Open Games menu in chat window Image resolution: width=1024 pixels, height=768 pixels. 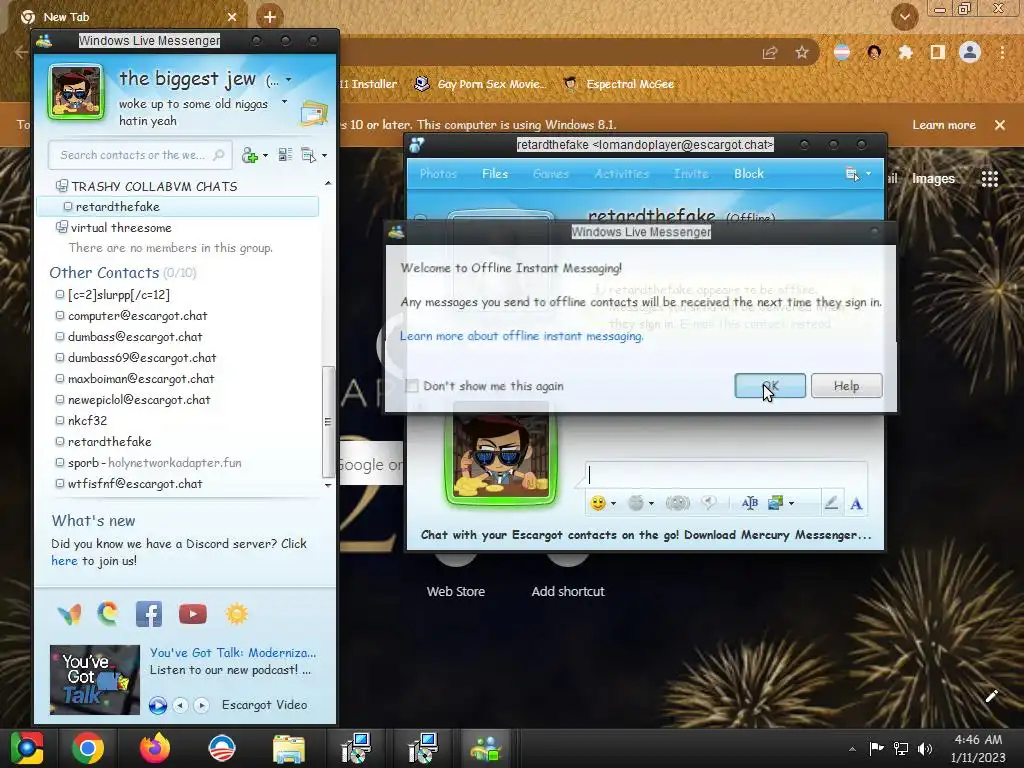(x=551, y=174)
